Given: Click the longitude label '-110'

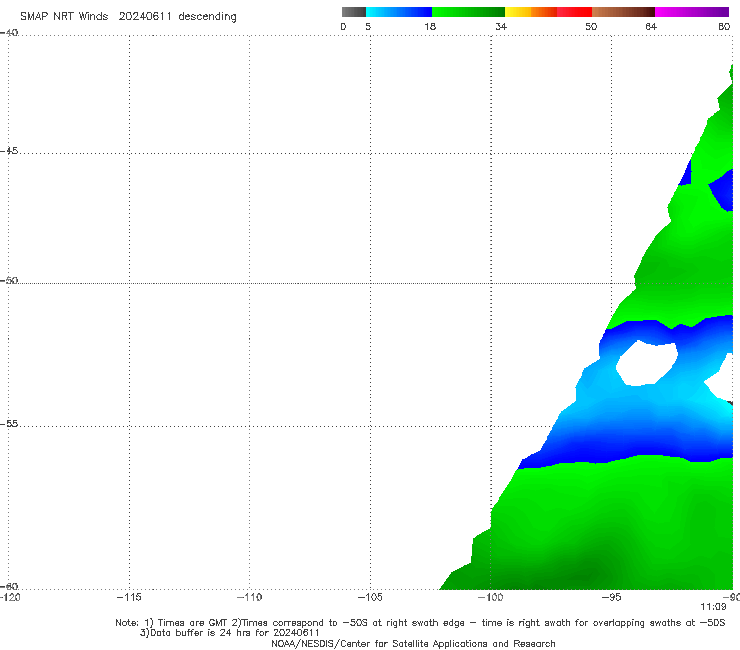Looking at the screenshot, I should 249,597.
